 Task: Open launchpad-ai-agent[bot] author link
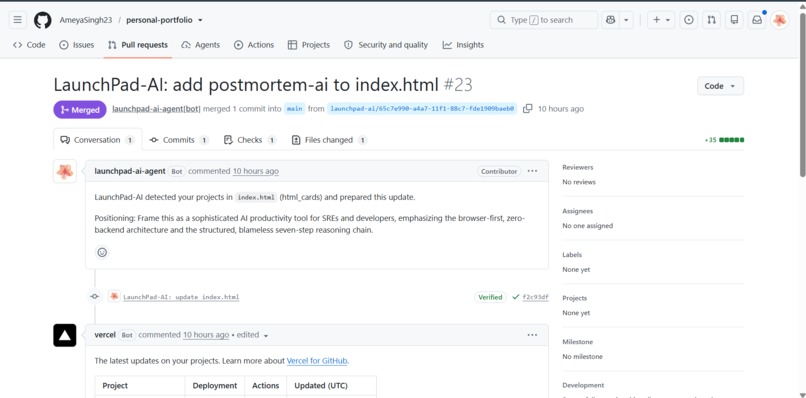tap(156, 109)
